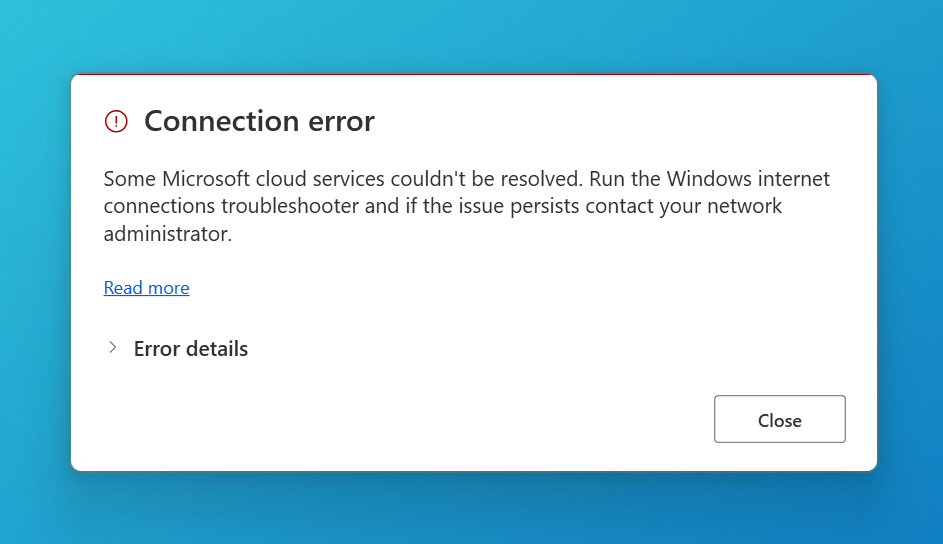943x544 pixels.
Task: Click the Error details label text
Action: tap(191, 349)
